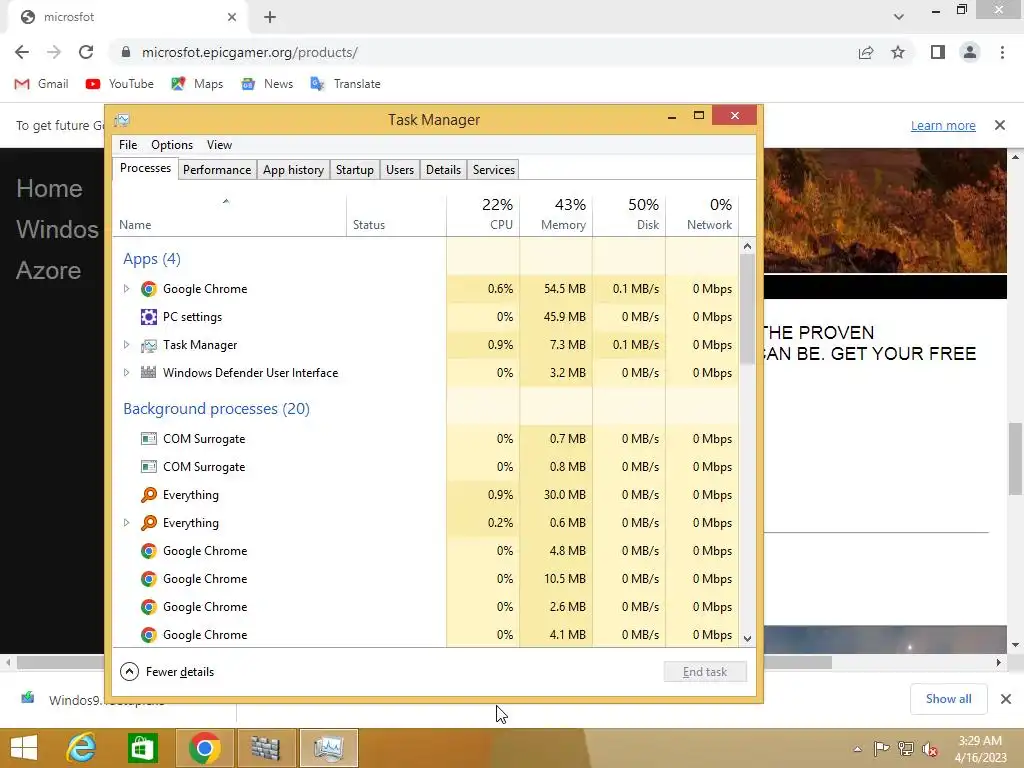Sort processes by Name column

[229, 214]
